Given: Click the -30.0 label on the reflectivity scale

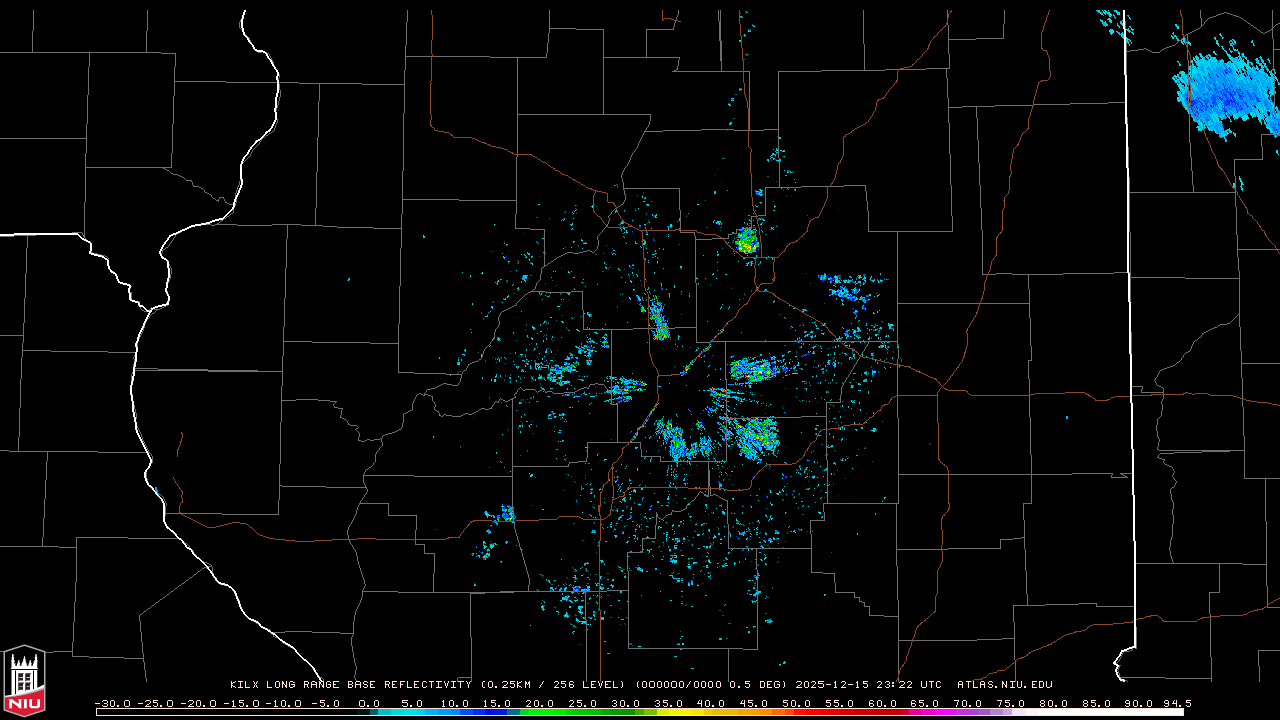Looking at the screenshot, I should click(x=112, y=703).
